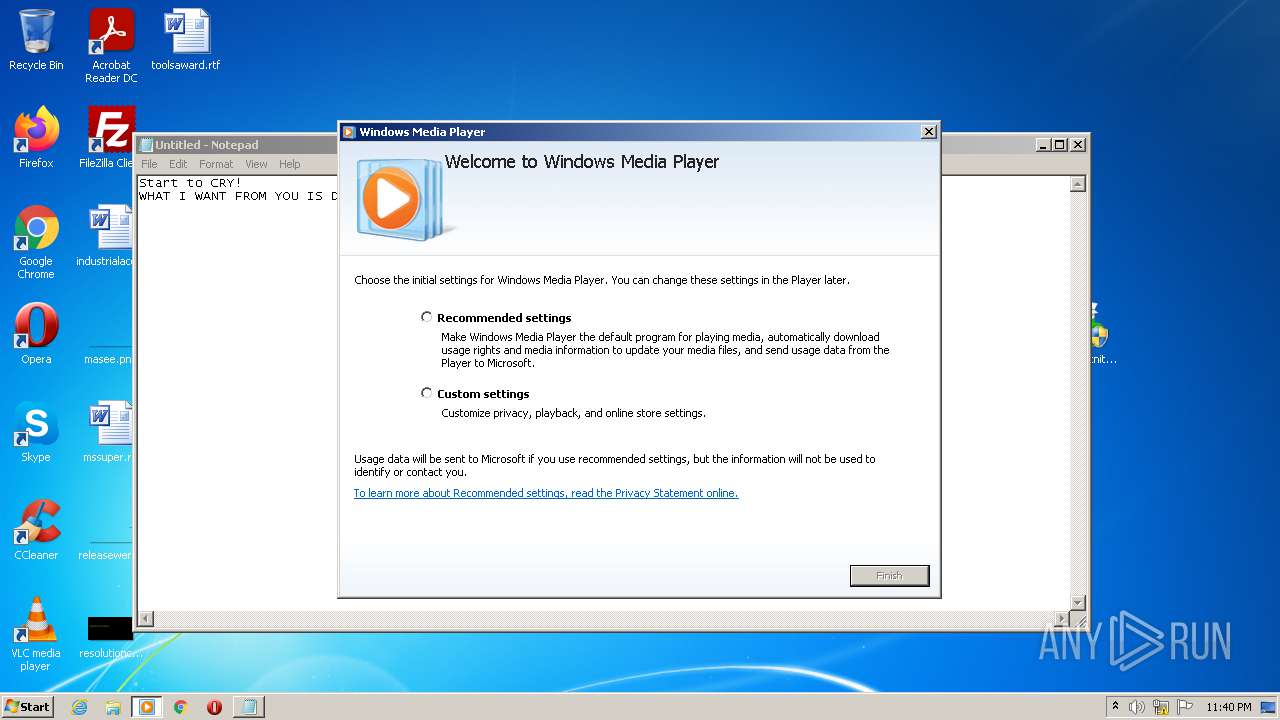Open the industrialac Word document icon
The height and width of the screenshot is (720, 1280).
(108, 236)
